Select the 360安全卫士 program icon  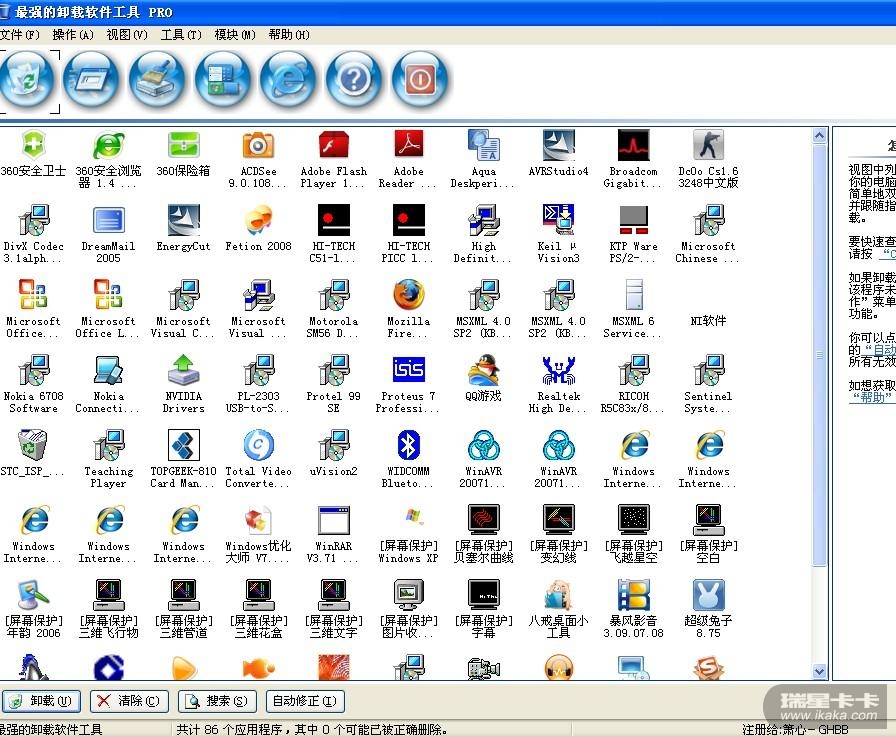pos(33,146)
